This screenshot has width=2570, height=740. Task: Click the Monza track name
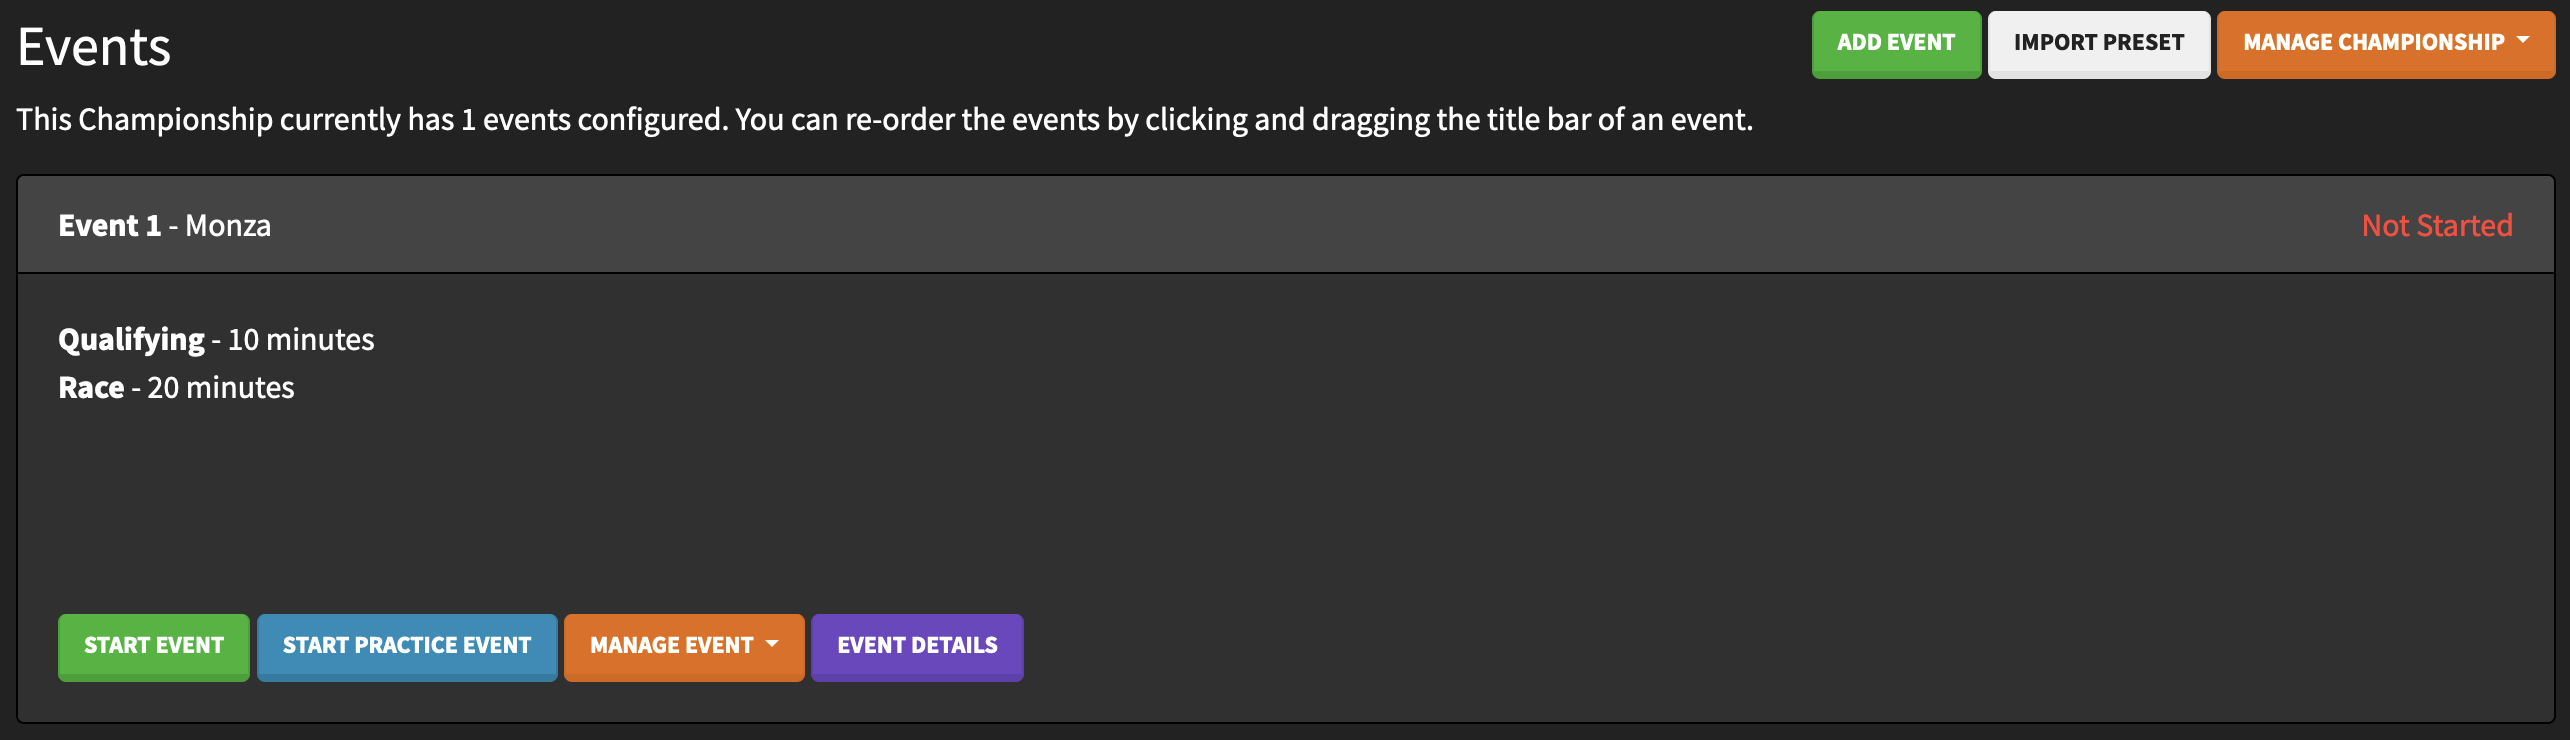pyautogui.click(x=228, y=226)
